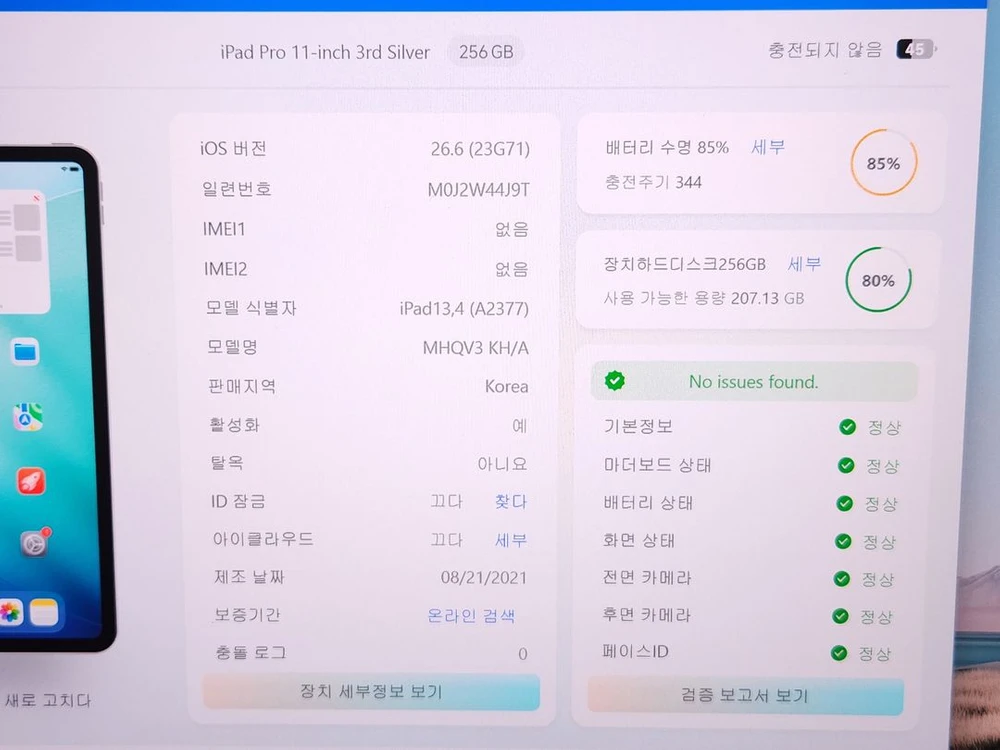Image resolution: width=1000 pixels, height=750 pixels.
Task: Click the 정상 status for 페이스ID
Action: click(875, 654)
